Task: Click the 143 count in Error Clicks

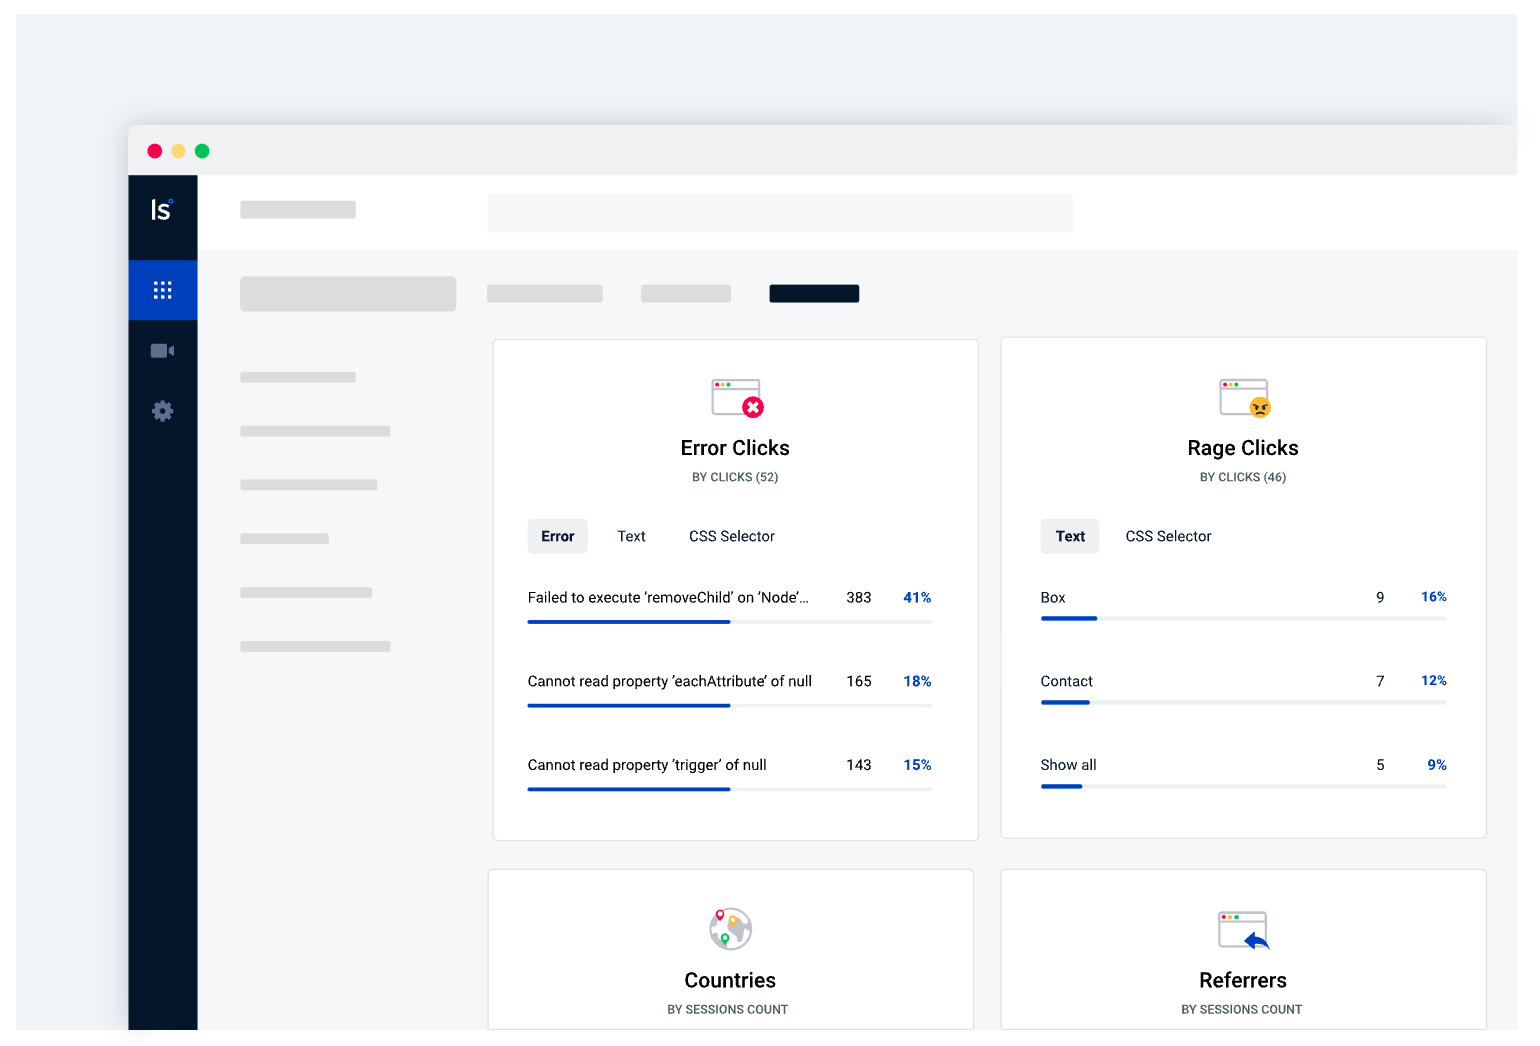Action: (x=859, y=765)
